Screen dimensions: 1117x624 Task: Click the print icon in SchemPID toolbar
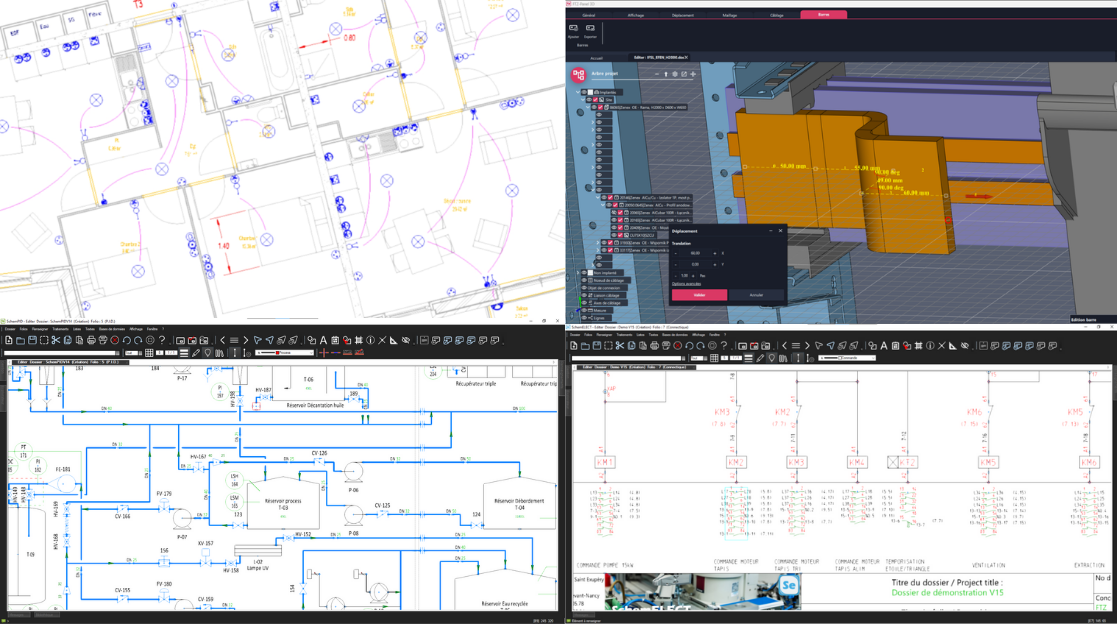[89, 341]
